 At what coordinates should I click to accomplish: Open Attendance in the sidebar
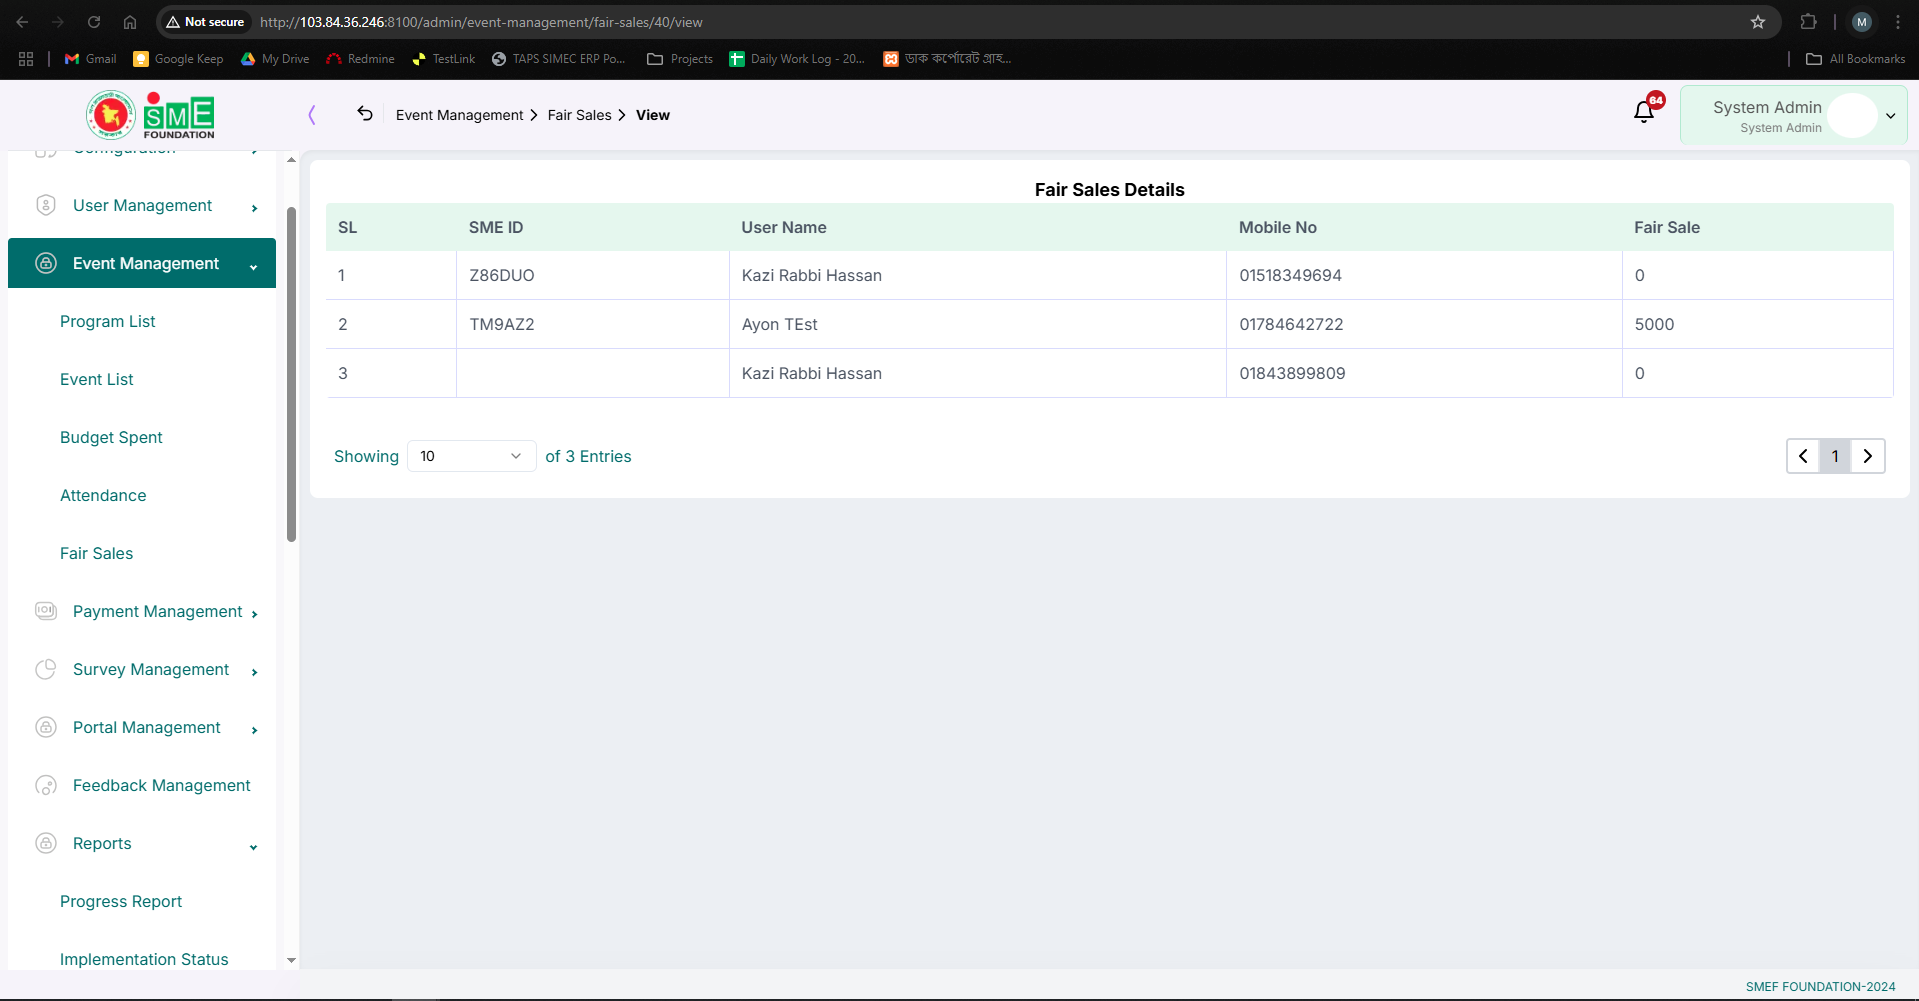(x=103, y=495)
